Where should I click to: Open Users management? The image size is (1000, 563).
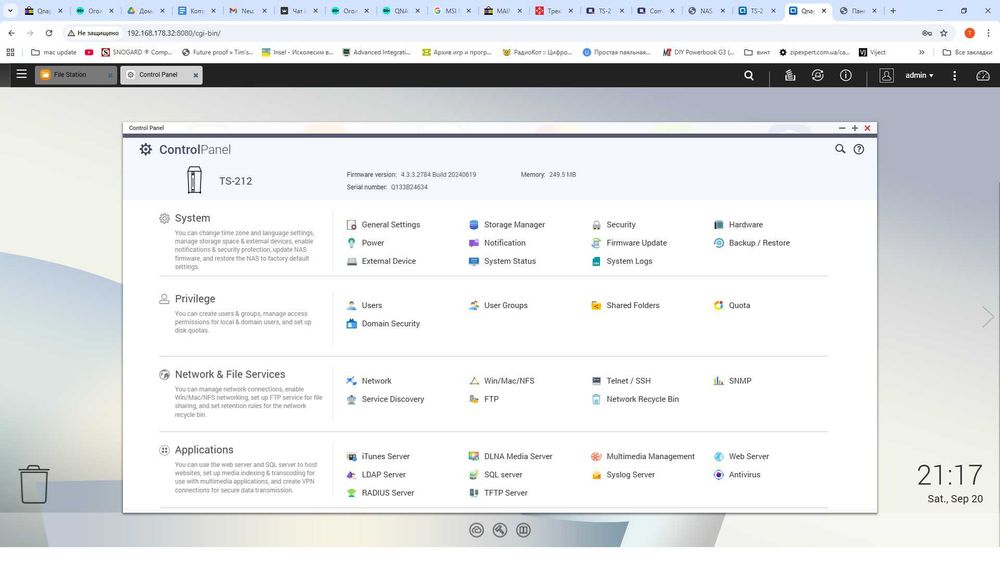pos(364,305)
